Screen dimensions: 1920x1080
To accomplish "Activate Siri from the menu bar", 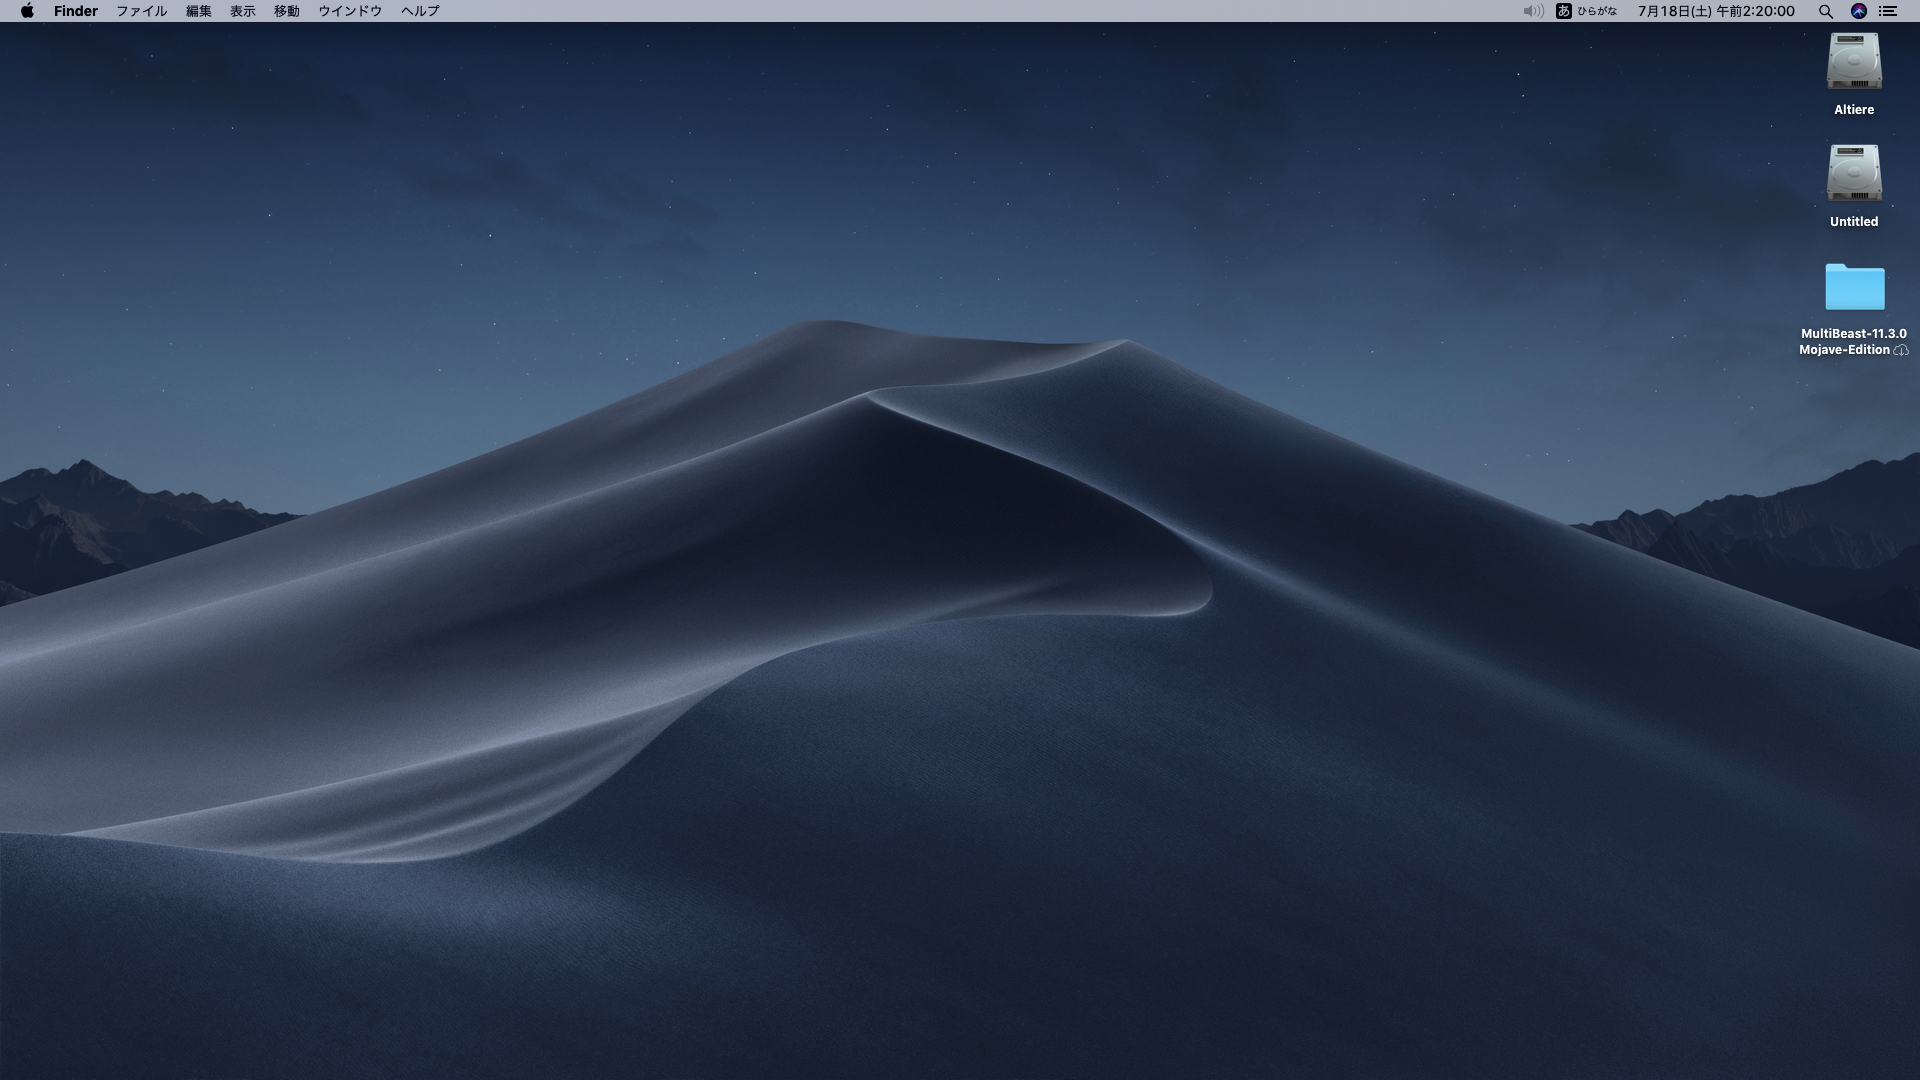I will pyautogui.click(x=1859, y=11).
